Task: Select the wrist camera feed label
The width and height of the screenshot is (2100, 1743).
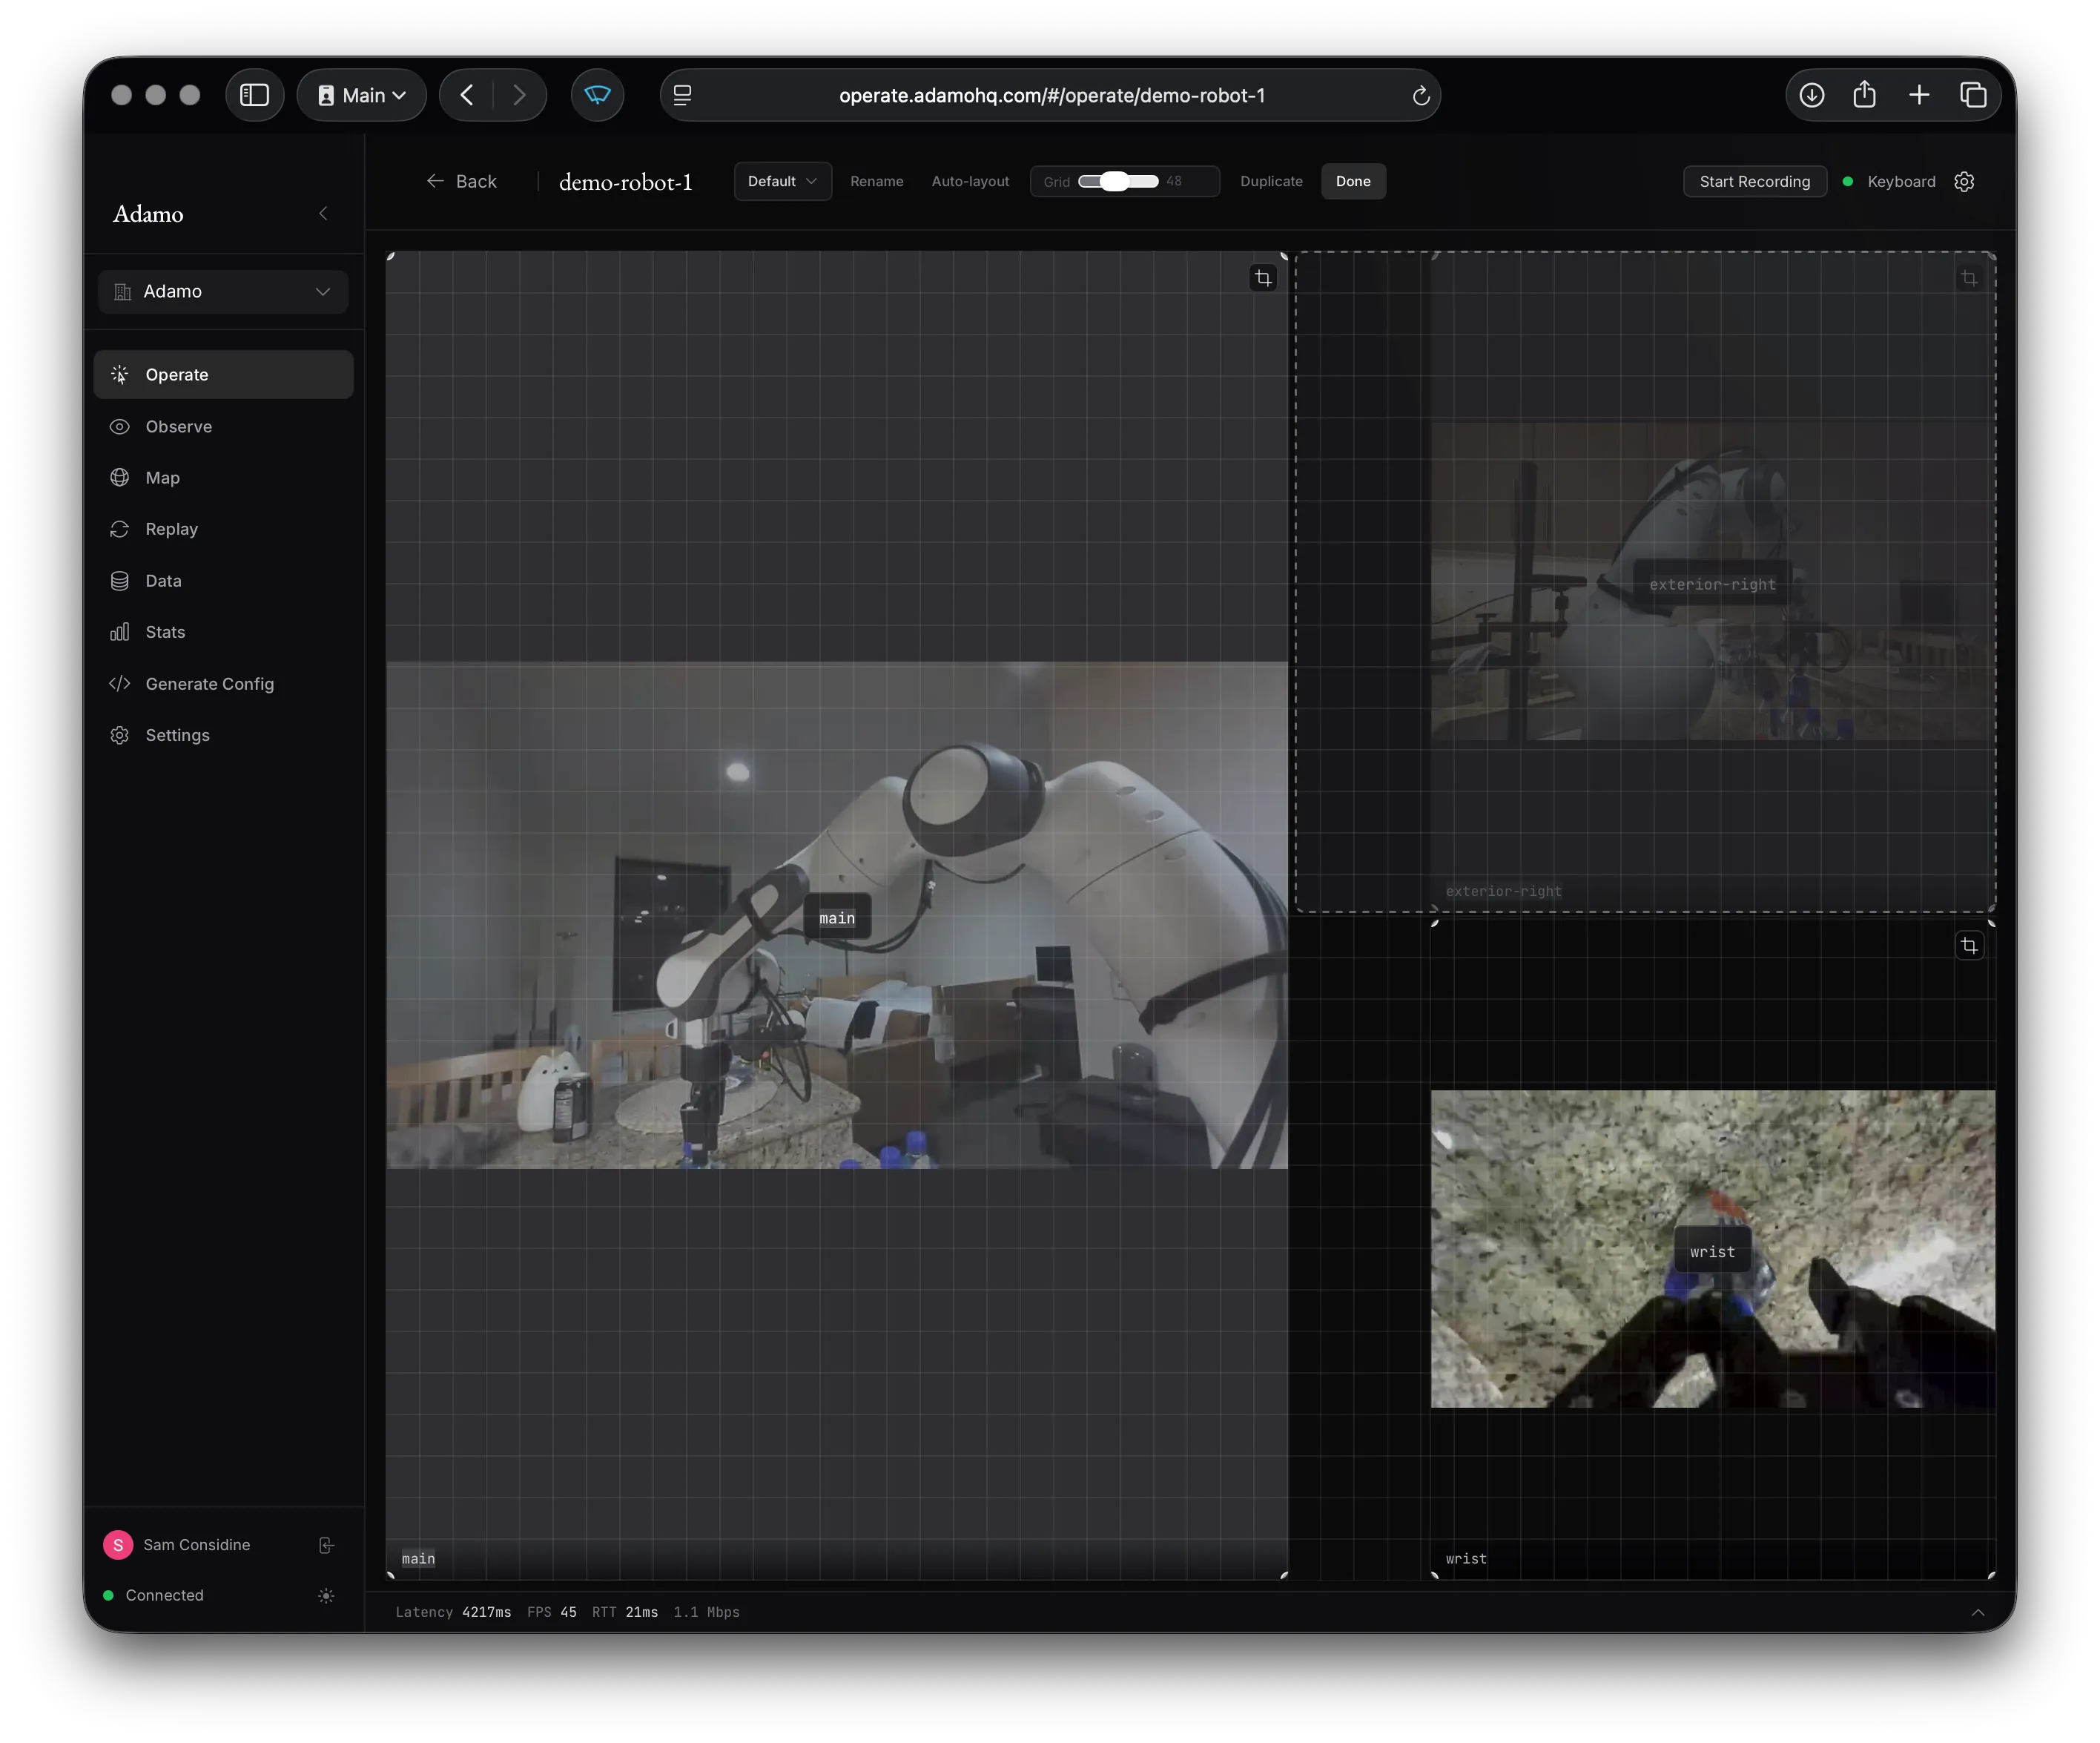Action: [x=1712, y=1251]
